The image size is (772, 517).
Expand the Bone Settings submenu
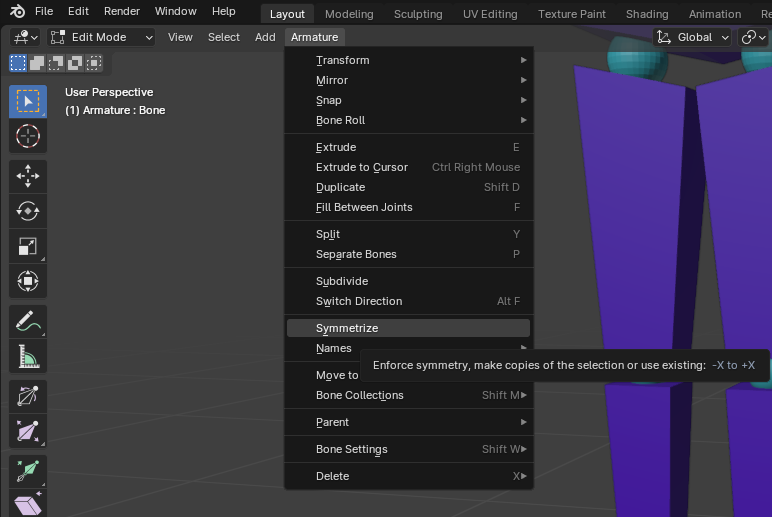pos(409,450)
